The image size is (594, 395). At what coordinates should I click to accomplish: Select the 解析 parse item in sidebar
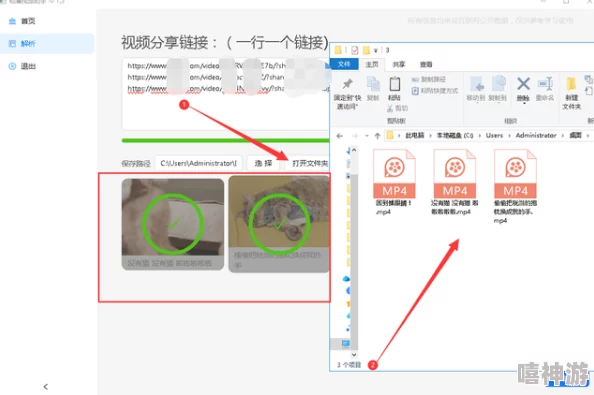[x=47, y=44]
